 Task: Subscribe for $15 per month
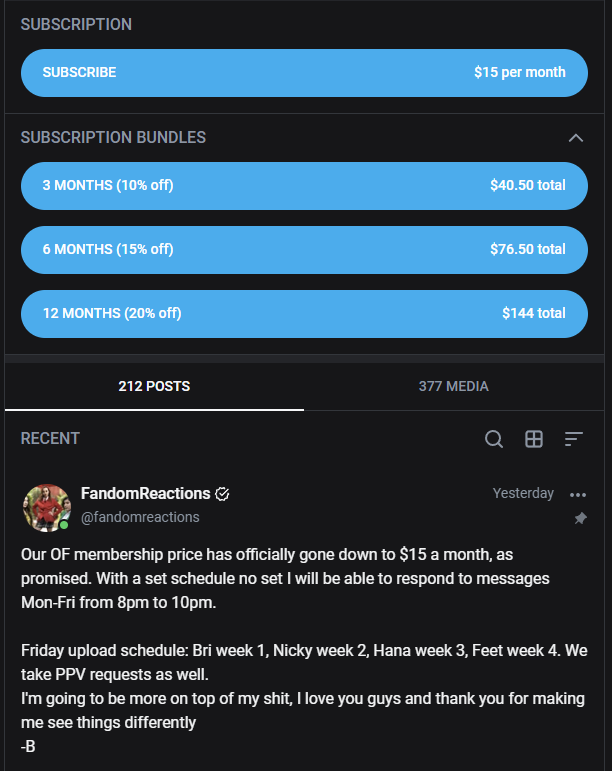click(304, 73)
